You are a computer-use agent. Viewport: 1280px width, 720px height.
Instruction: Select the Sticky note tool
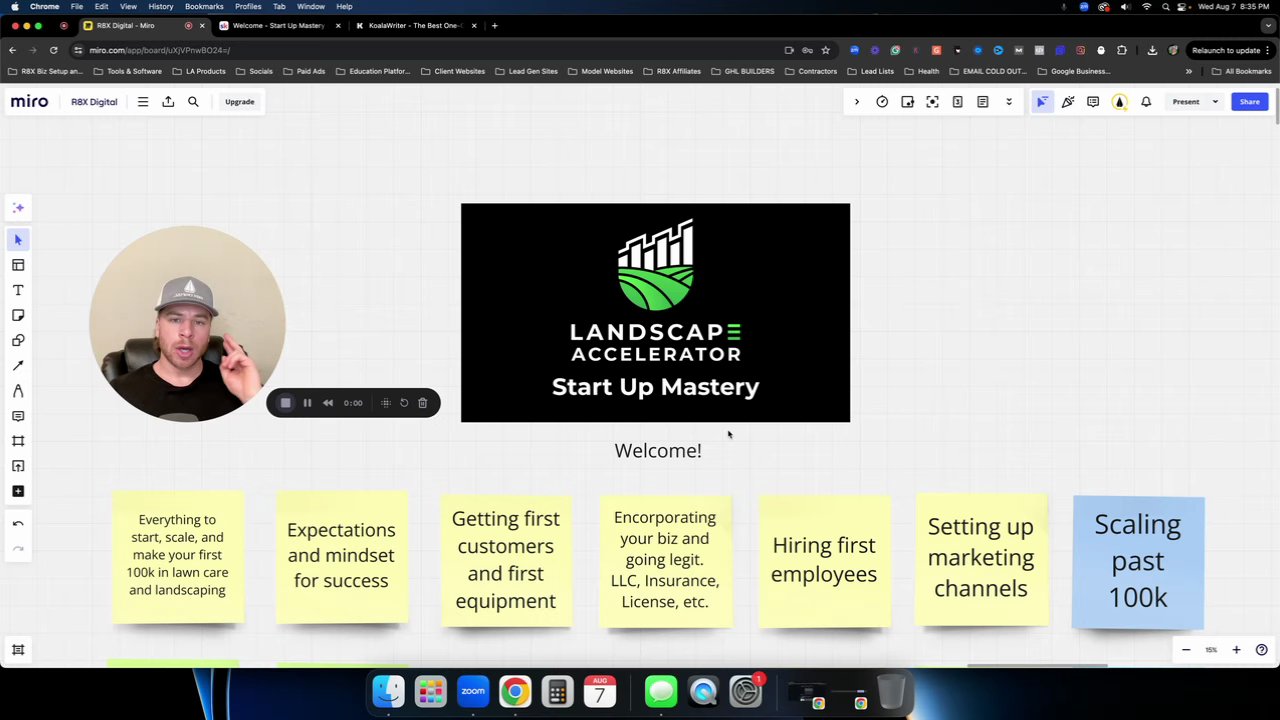tap(17, 315)
